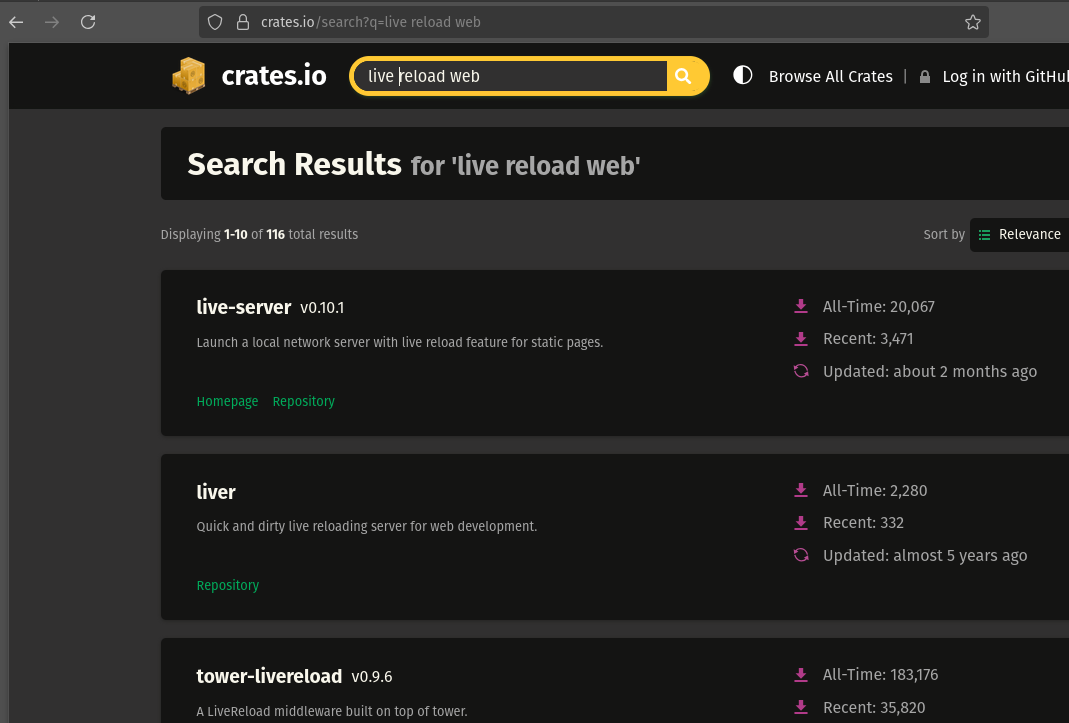Open the crates.io home link
The image size is (1069, 723).
click(x=273, y=76)
